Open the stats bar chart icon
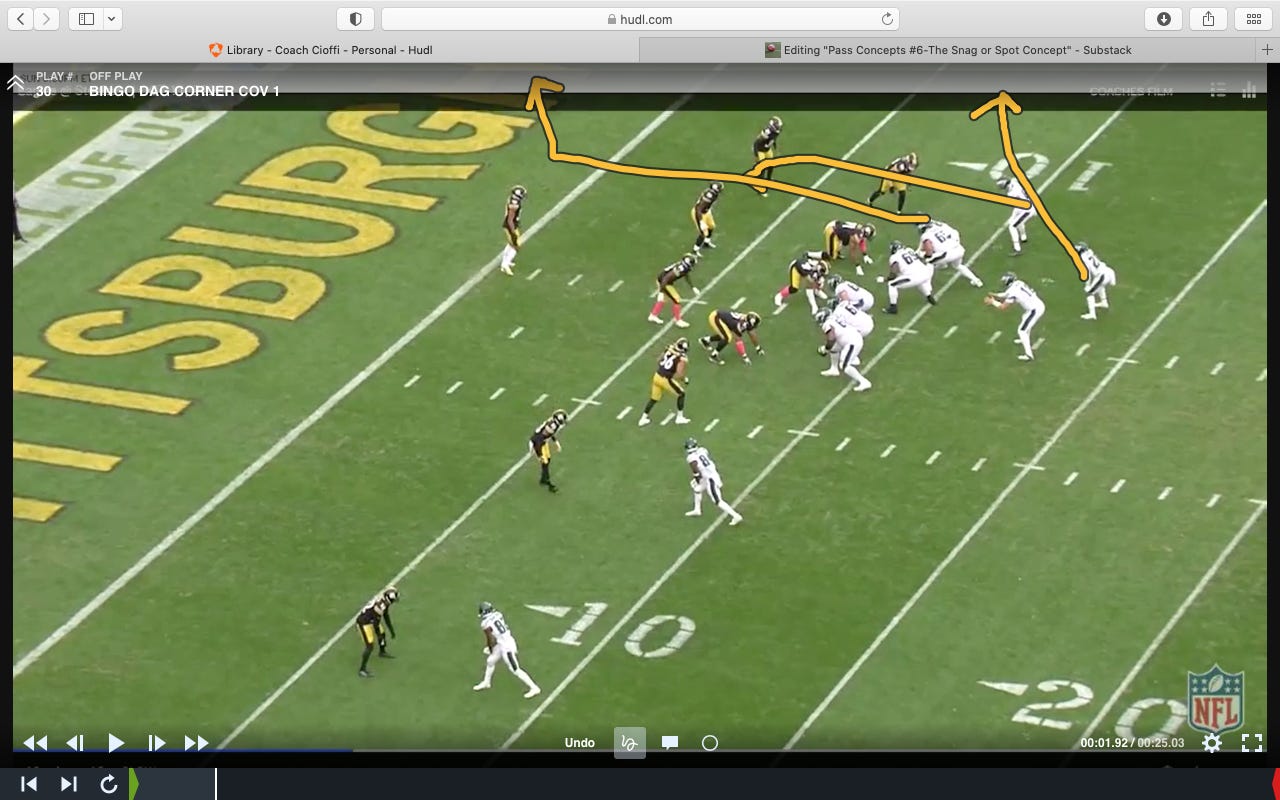 (1249, 90)
